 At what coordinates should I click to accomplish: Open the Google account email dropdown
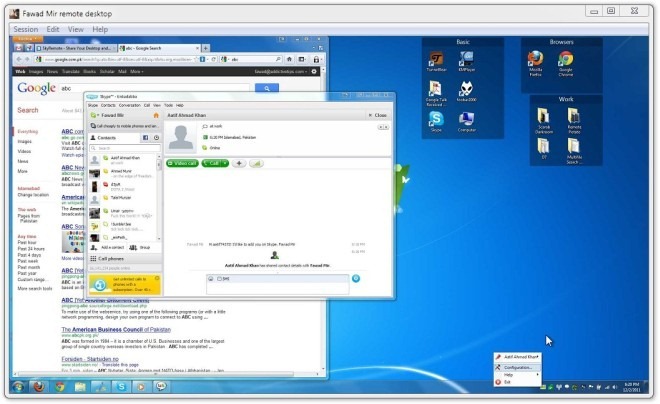280,72
